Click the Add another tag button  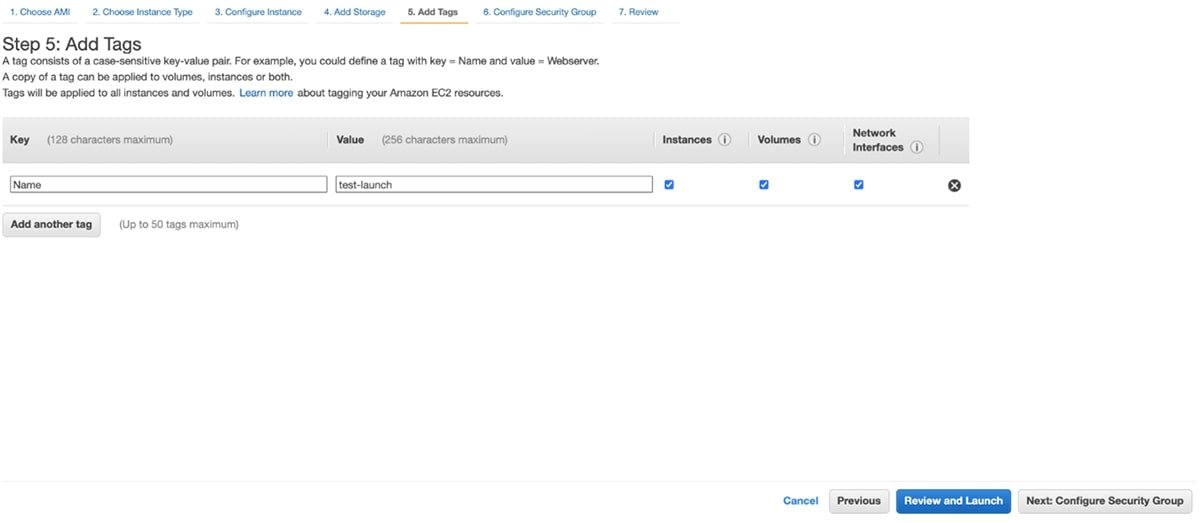point(51,224)
